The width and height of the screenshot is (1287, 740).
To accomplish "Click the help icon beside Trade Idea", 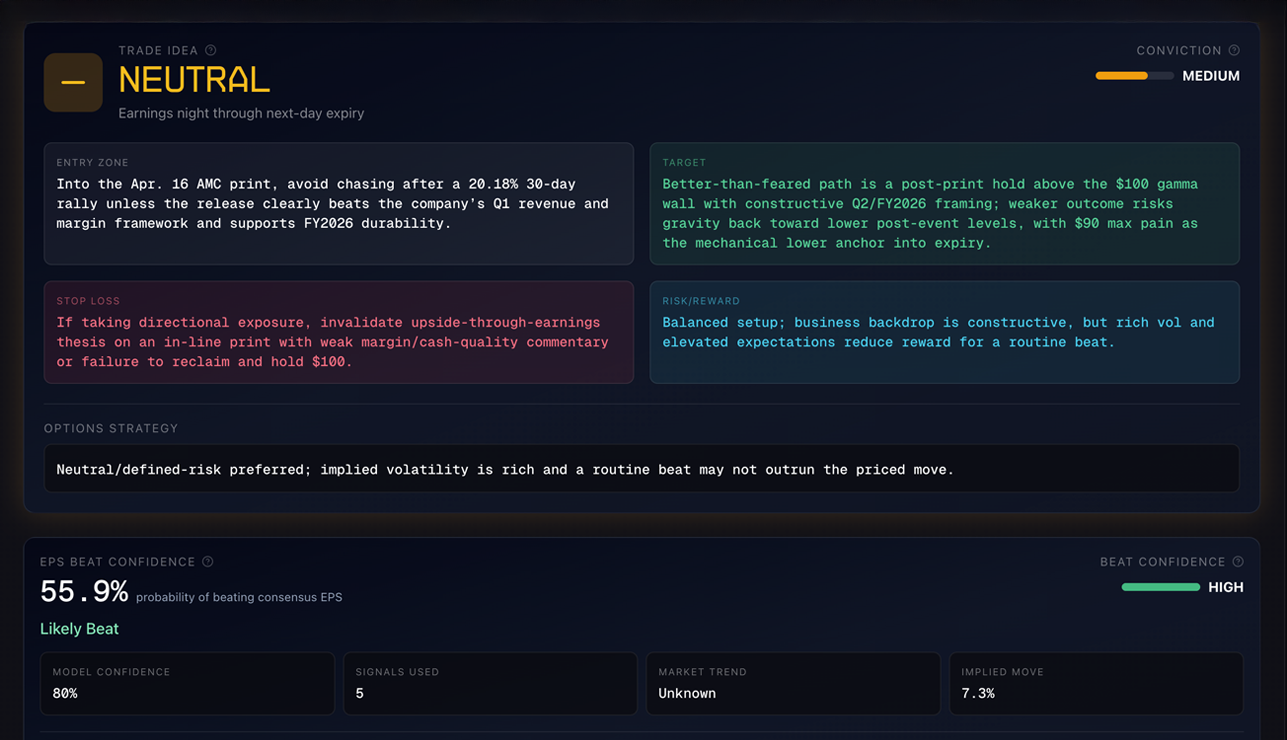I will (211, 50).
